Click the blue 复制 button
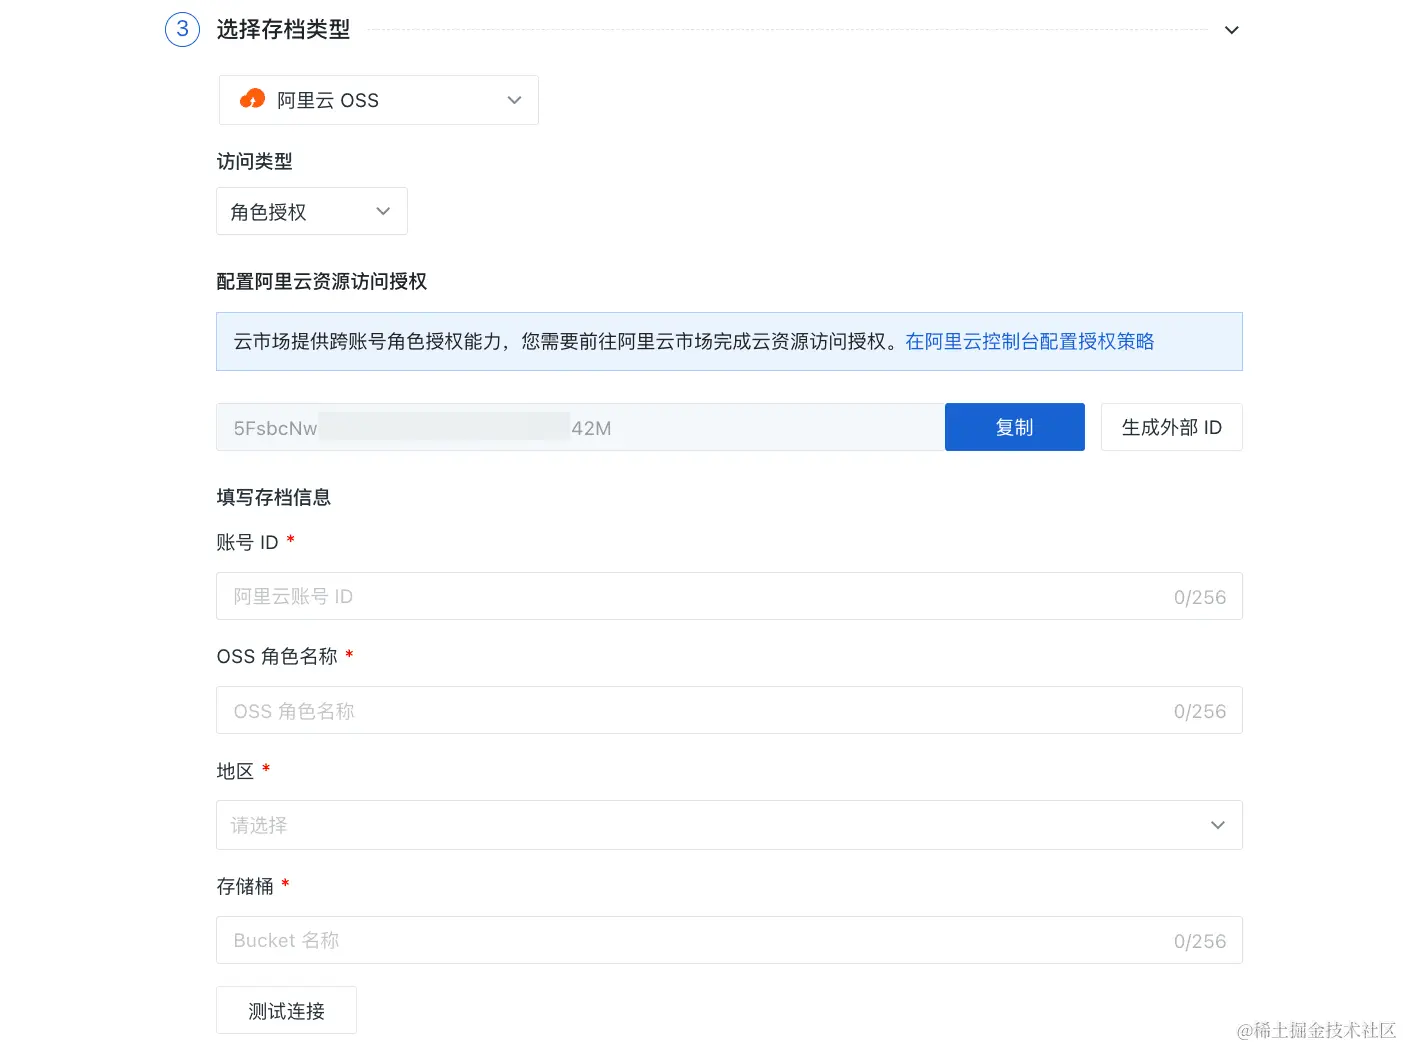Viewport: 1403px width, 1047px height. (x=1014, y=427)
